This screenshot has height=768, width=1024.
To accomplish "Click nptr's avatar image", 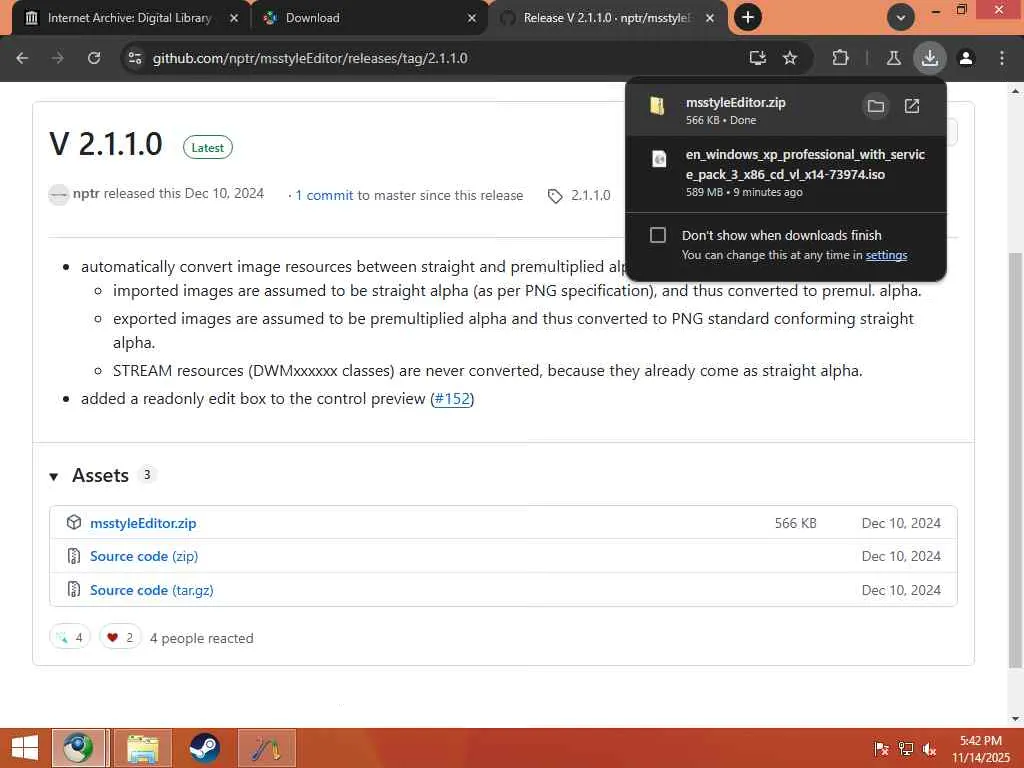I will point(59,195).
